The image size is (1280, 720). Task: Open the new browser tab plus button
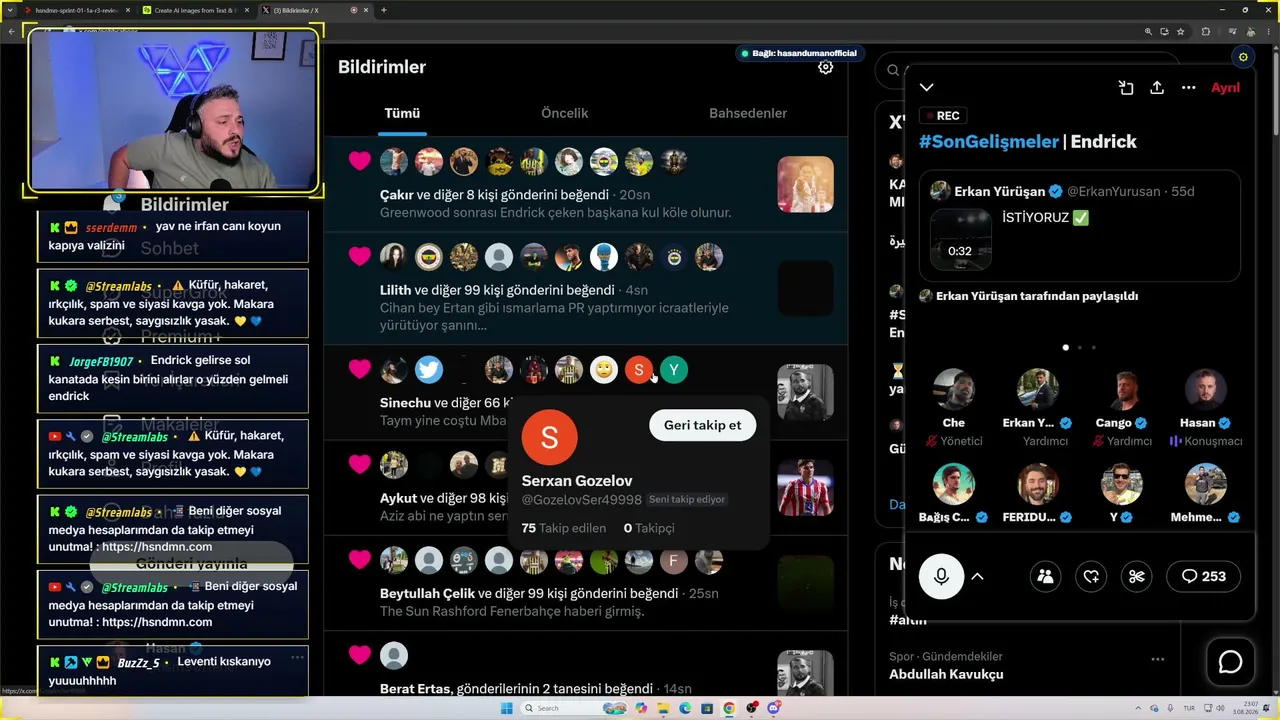click(384, 10)
